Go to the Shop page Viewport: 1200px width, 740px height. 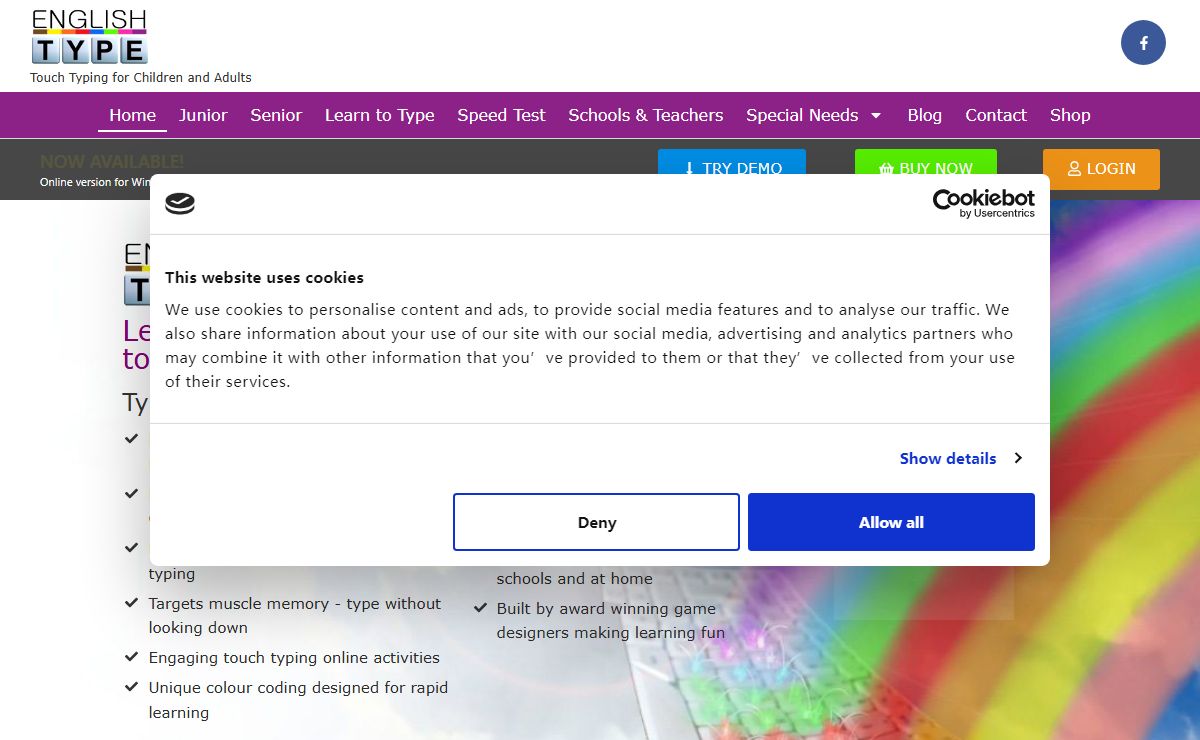pyautogui.click(x=1070, y=115)
